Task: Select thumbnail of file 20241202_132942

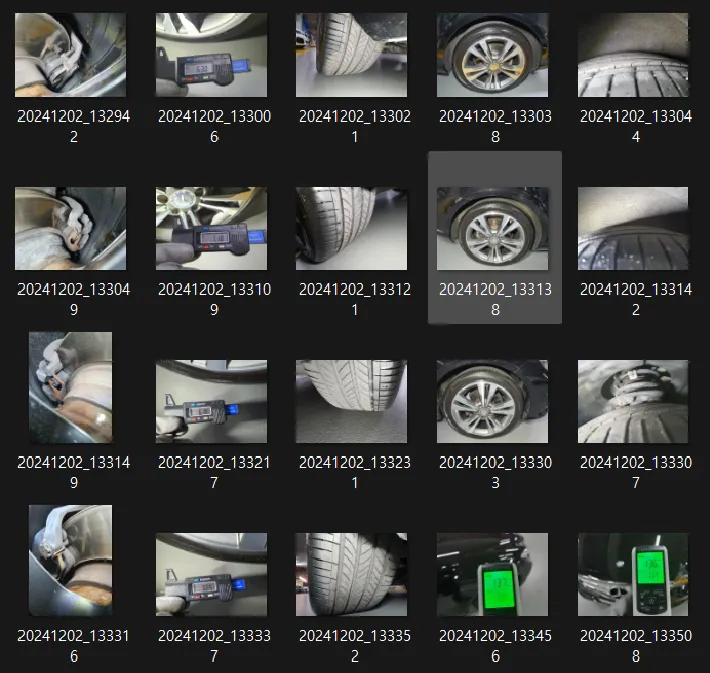Action: (x=70, y=55)
